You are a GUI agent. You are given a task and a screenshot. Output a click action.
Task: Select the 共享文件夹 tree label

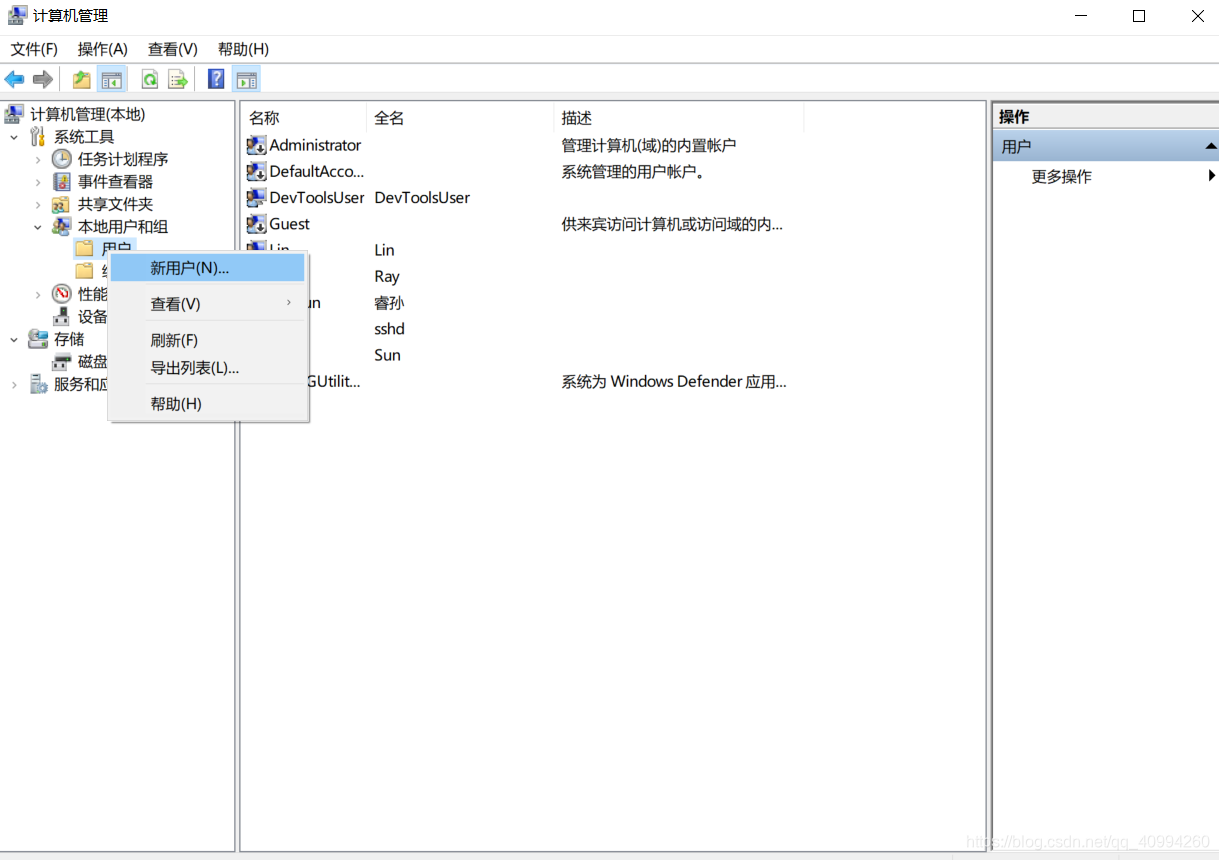tap(116, 204)
